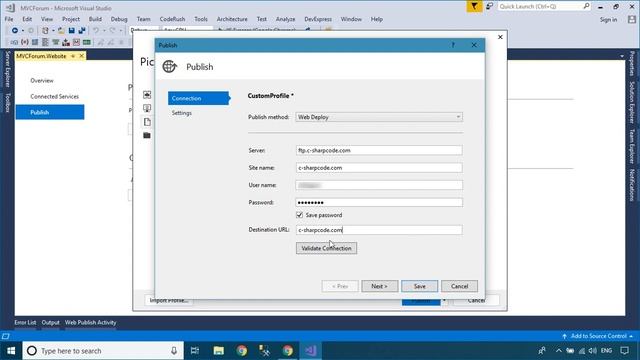
Task: Click the Password input field
Action: (379, 202)
